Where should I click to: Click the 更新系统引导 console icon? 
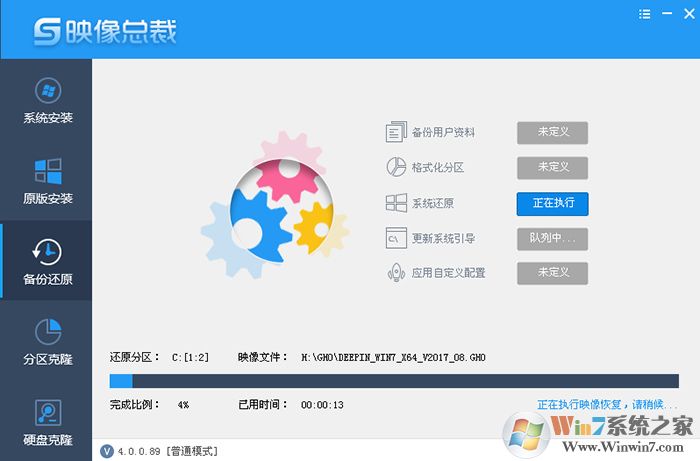(396, 238)
